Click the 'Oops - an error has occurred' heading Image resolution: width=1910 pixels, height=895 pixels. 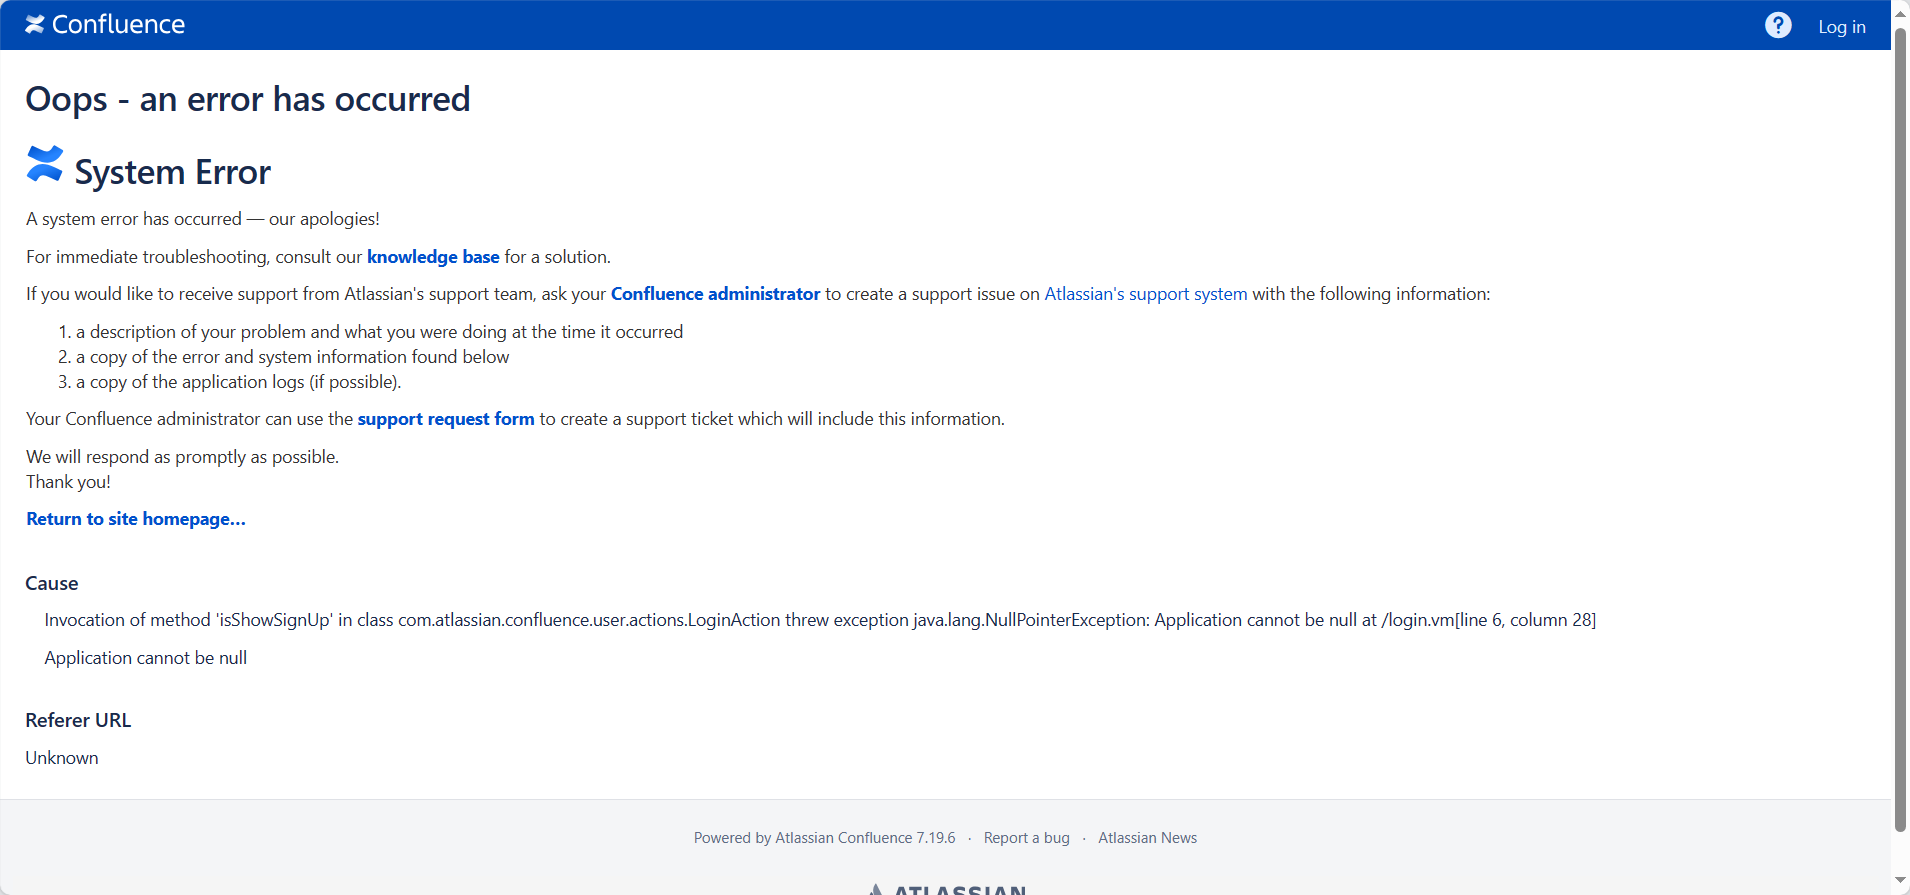pyautogui.click(x=248, y=99)
